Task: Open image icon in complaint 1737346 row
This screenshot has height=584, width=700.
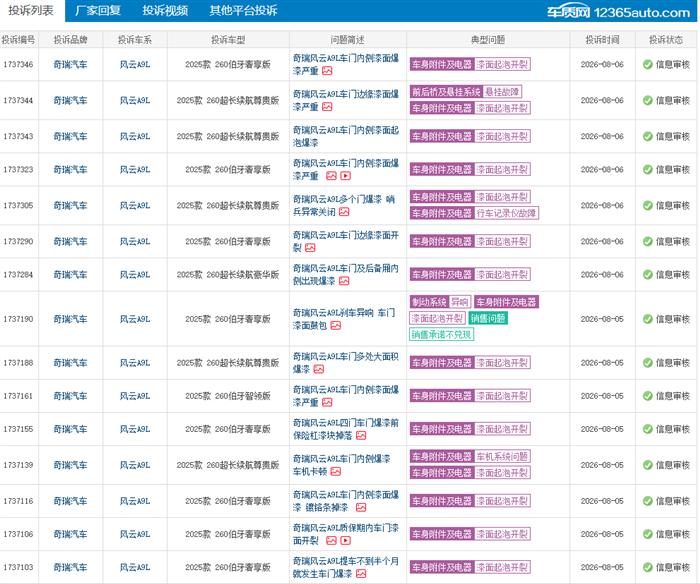Action: coord(327,71)
